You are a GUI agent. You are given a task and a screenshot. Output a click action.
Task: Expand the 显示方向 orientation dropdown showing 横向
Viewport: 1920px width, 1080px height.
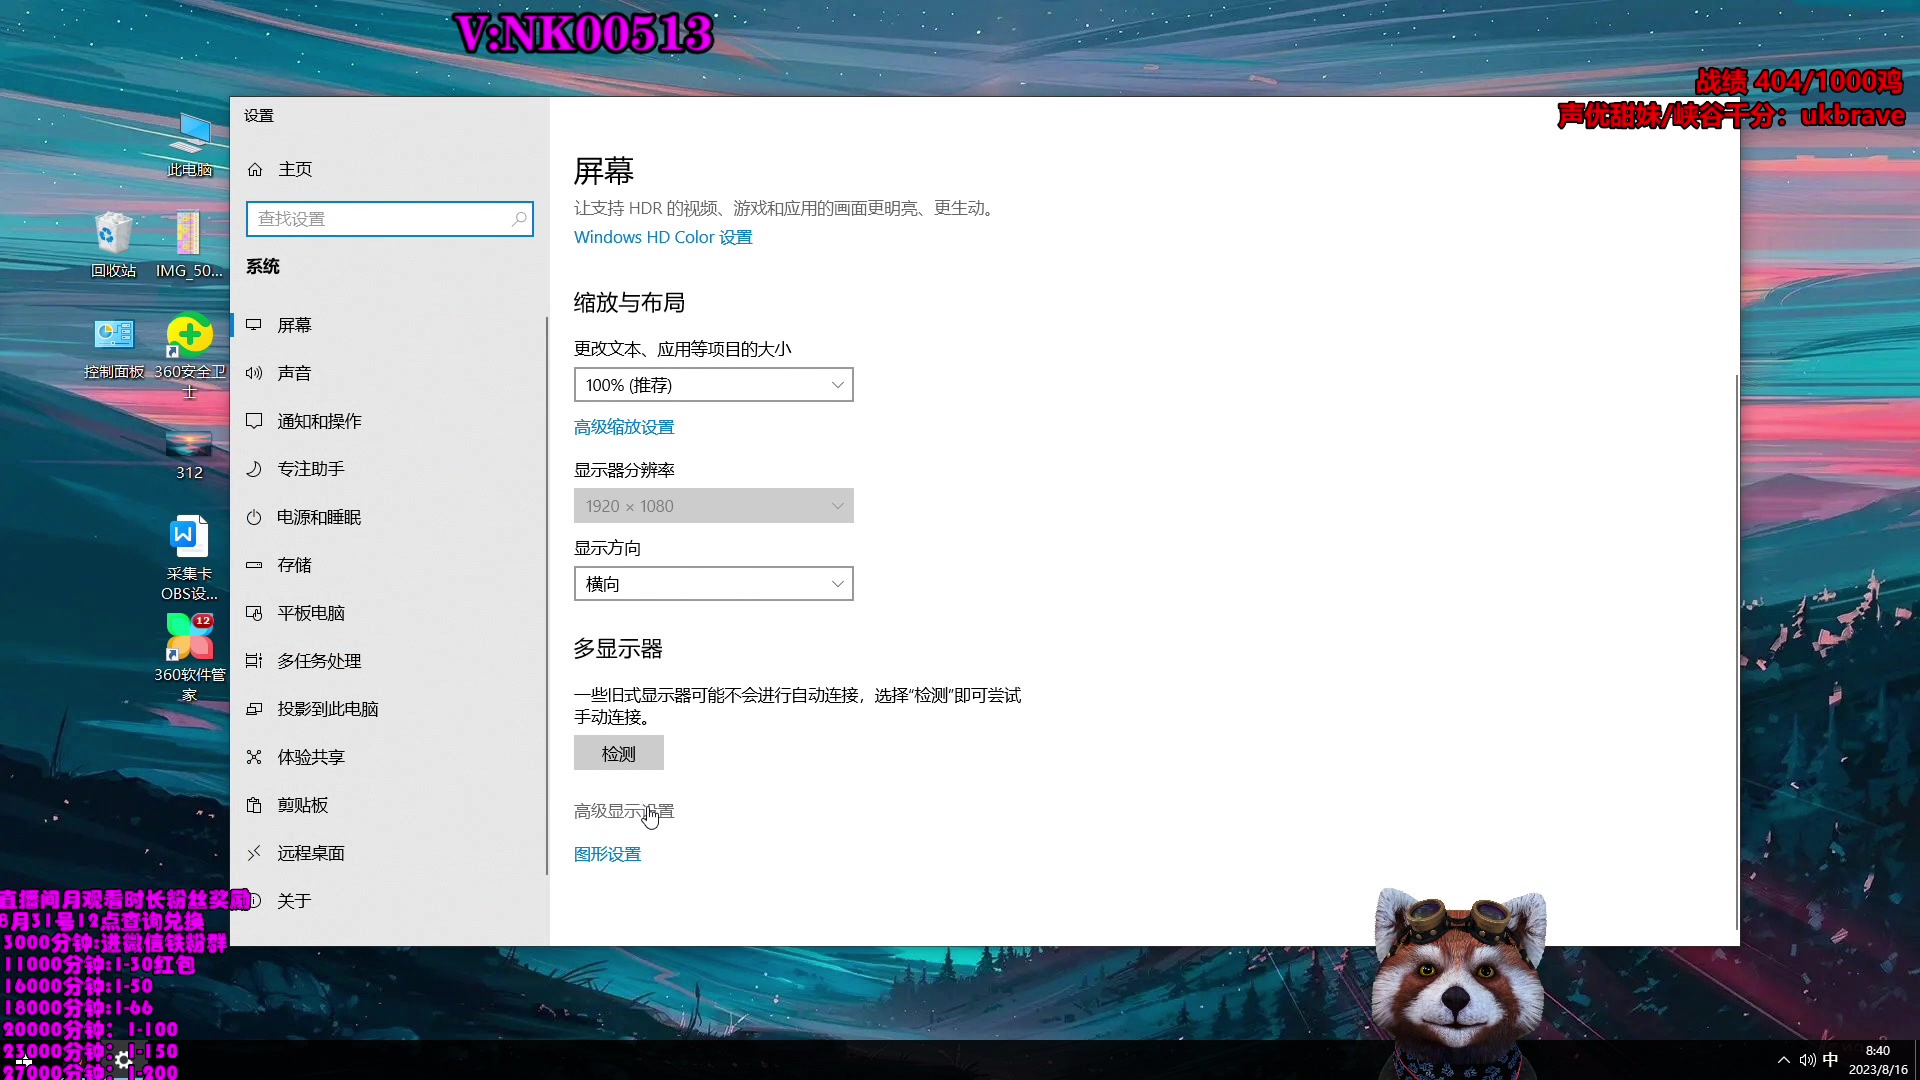[713, 583]
